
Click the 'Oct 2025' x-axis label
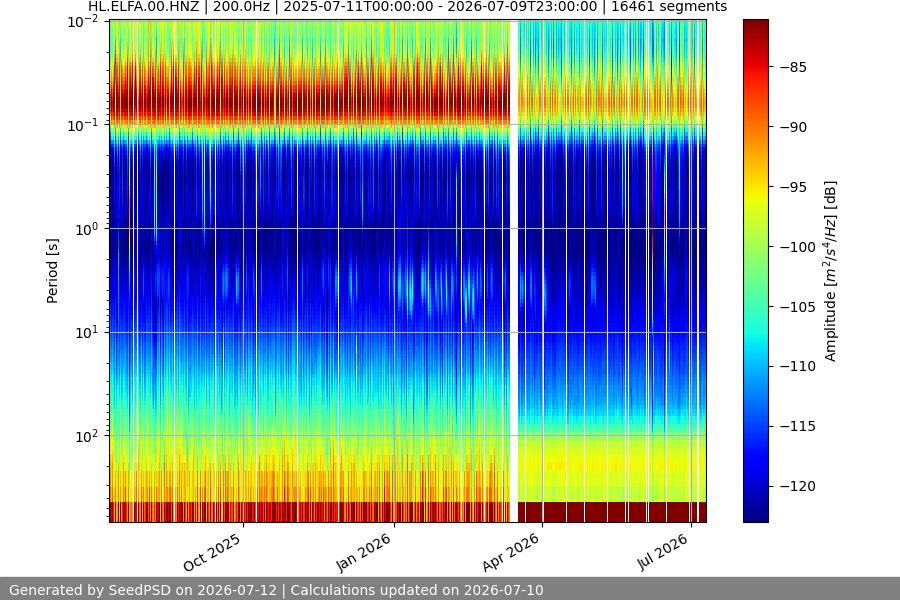tap(212, 552)
